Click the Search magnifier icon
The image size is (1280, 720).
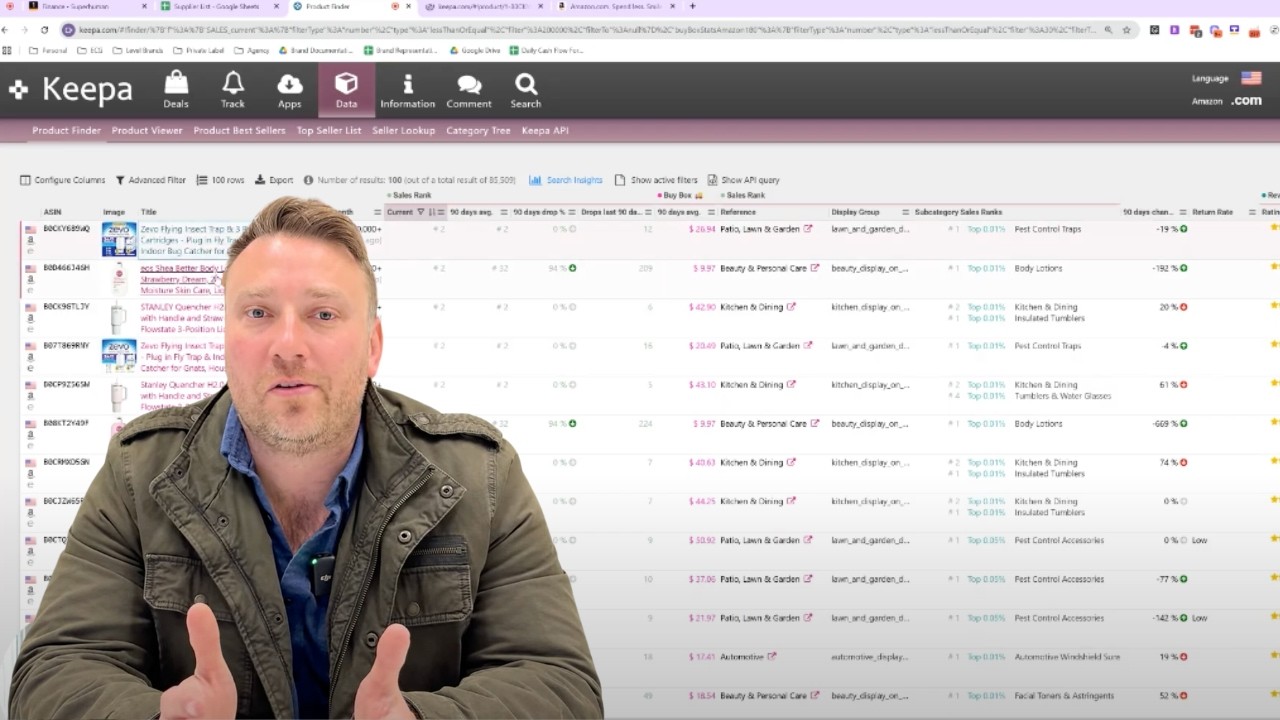(526, 90)
